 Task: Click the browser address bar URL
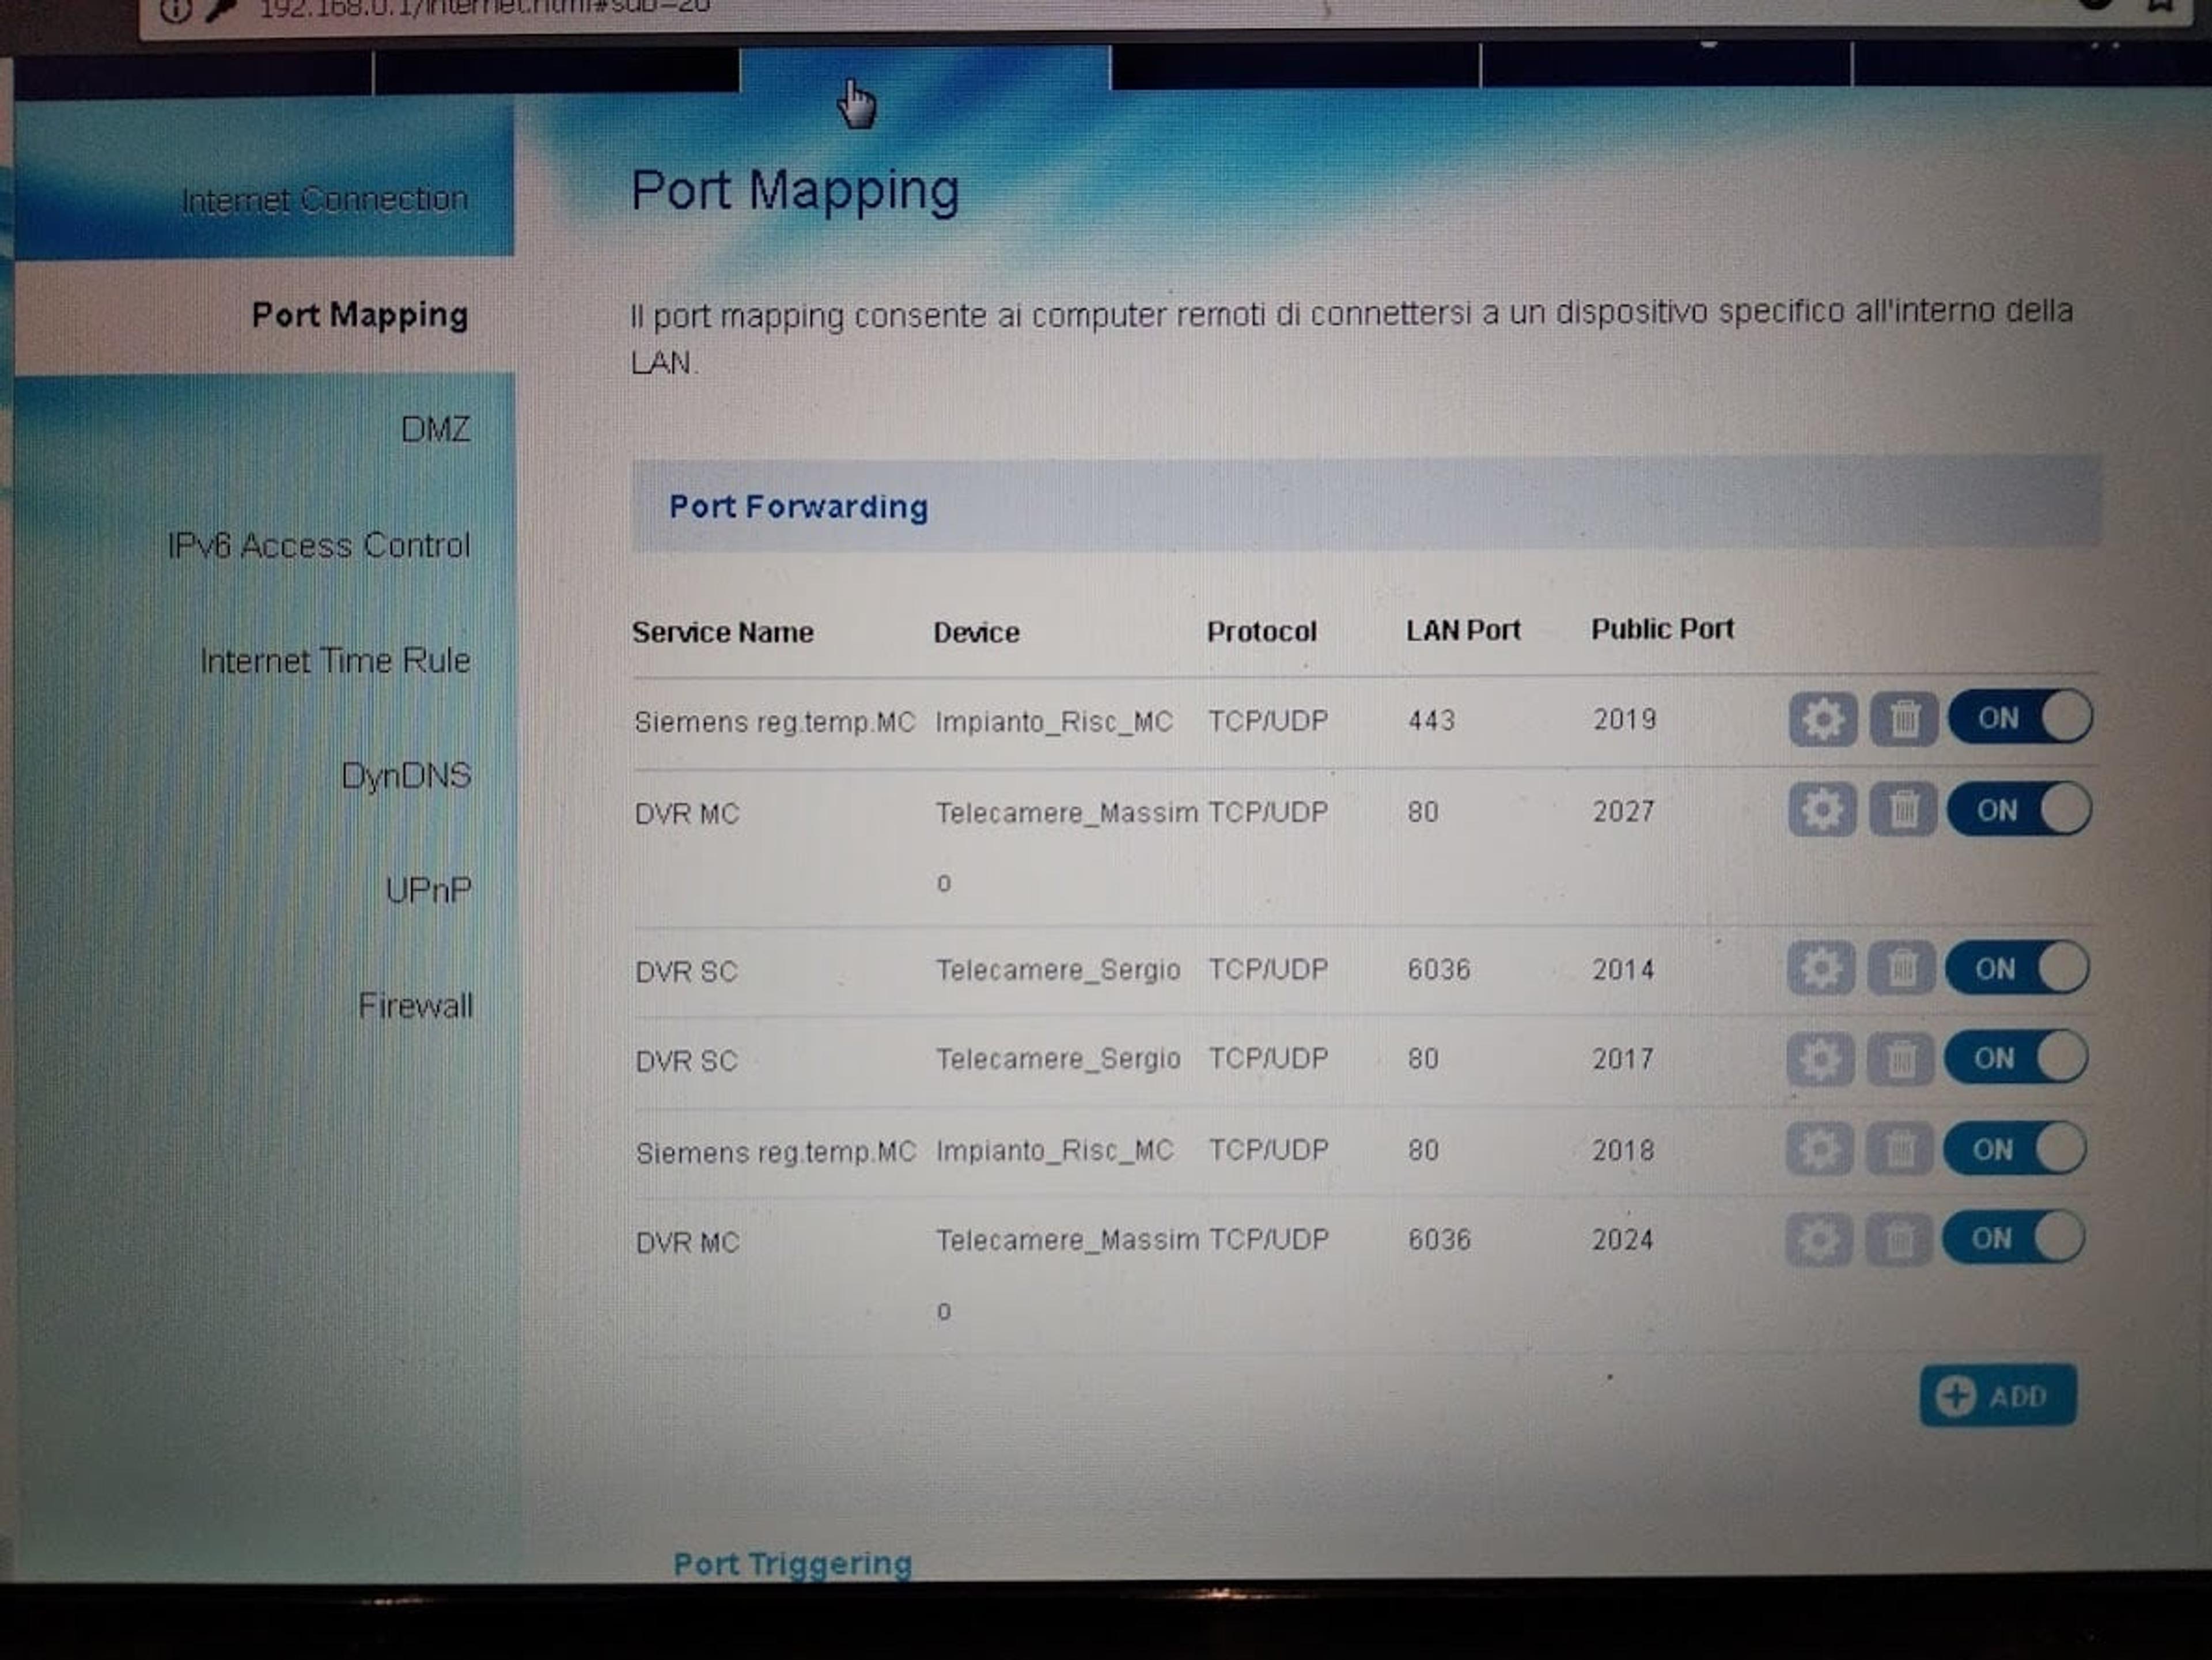coord(484,8)
